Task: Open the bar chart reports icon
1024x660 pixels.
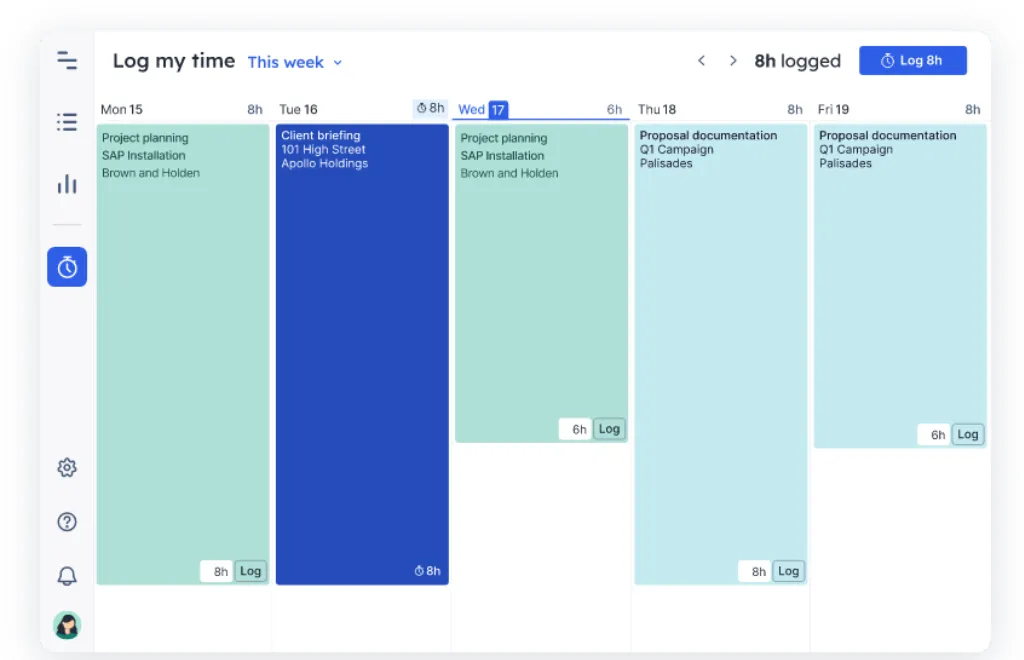Action: click(x=67, y=184)
